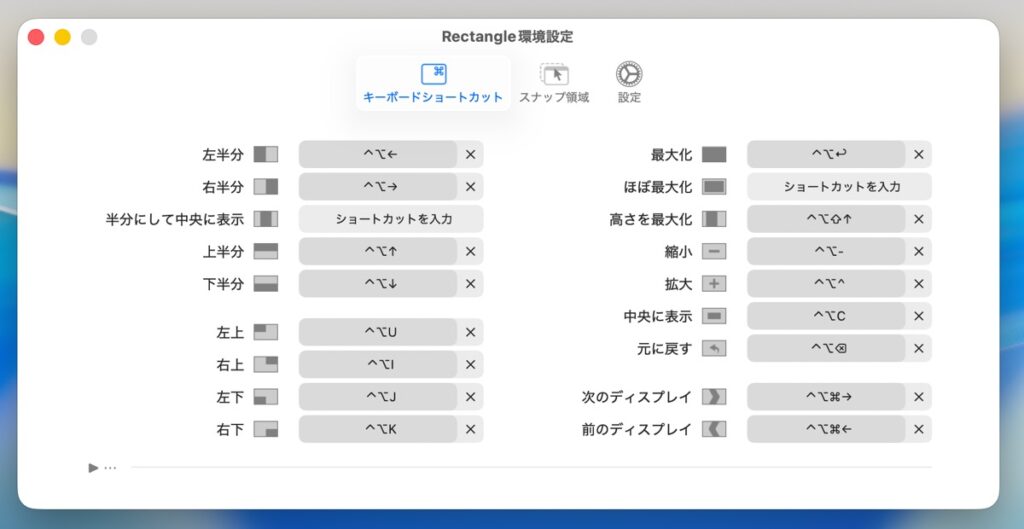Click the 半分にして中央に表示 shortcut field
The width and height of the screenshot is (1024, 529).
tap(391, 219)
